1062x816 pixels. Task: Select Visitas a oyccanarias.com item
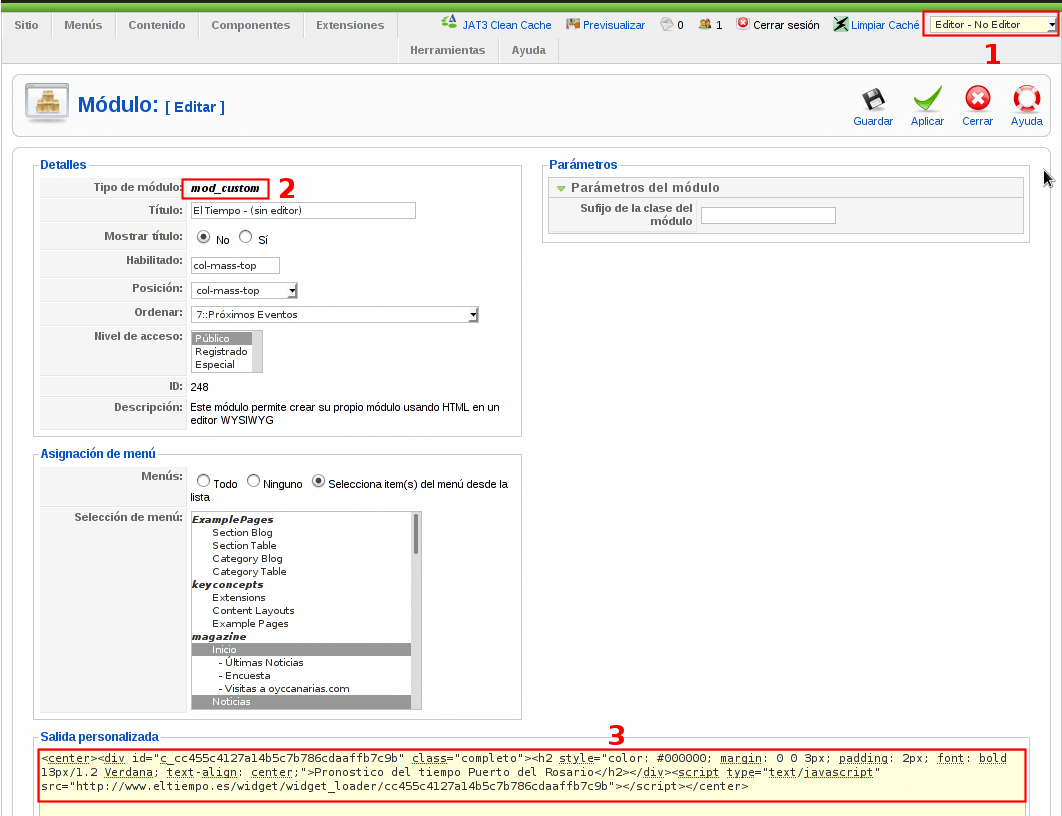(x=301, y=689)
